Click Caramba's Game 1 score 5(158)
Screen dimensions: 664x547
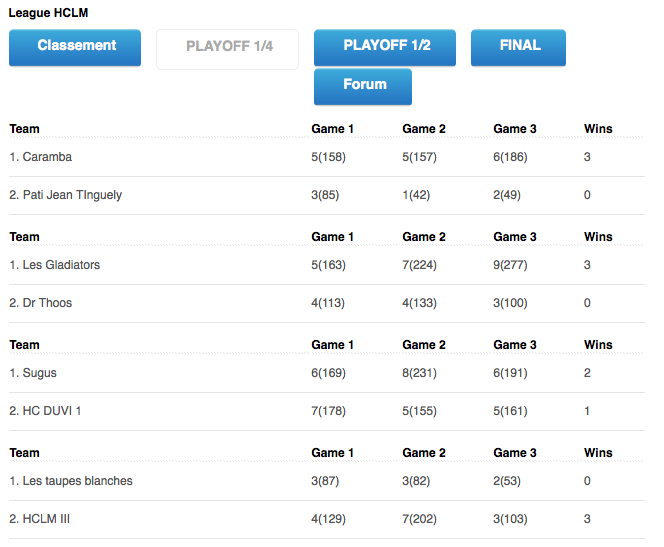(329, 157)
